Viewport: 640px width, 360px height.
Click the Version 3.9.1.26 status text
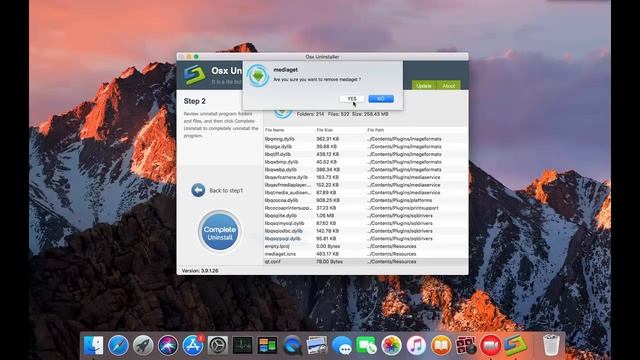[200, 271]
